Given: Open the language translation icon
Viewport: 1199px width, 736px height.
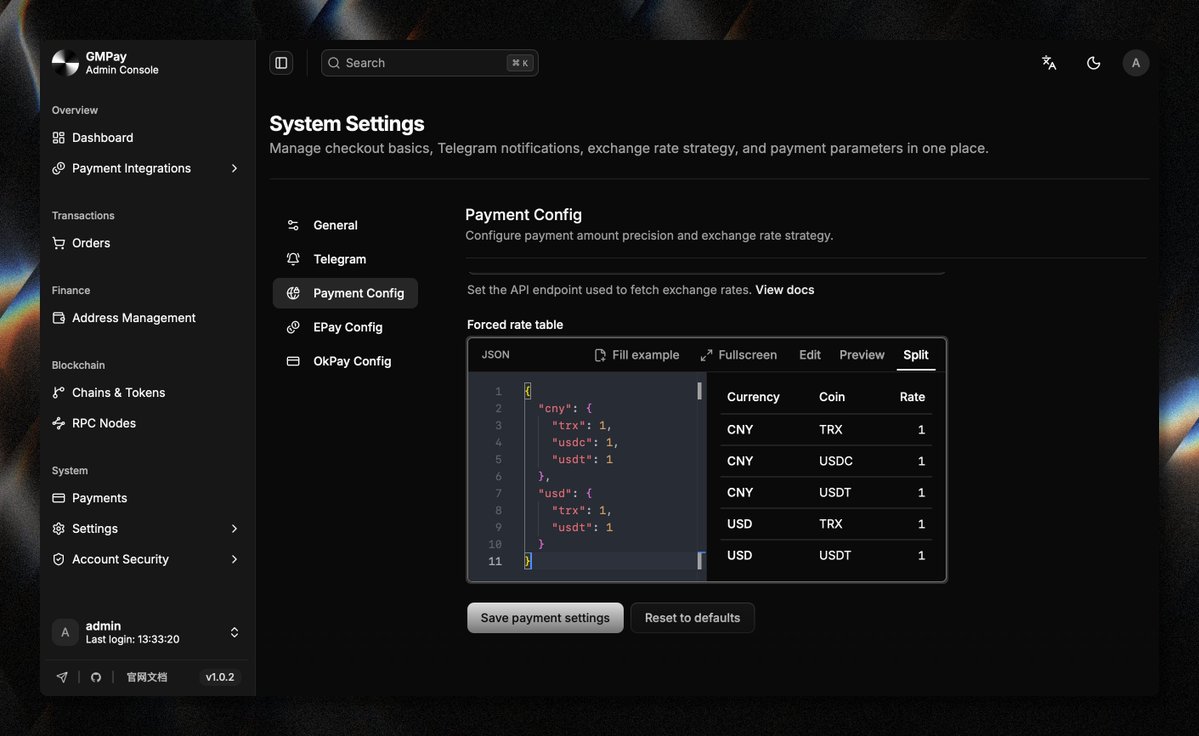Looking at the screenshot, I should point(1049,63).
